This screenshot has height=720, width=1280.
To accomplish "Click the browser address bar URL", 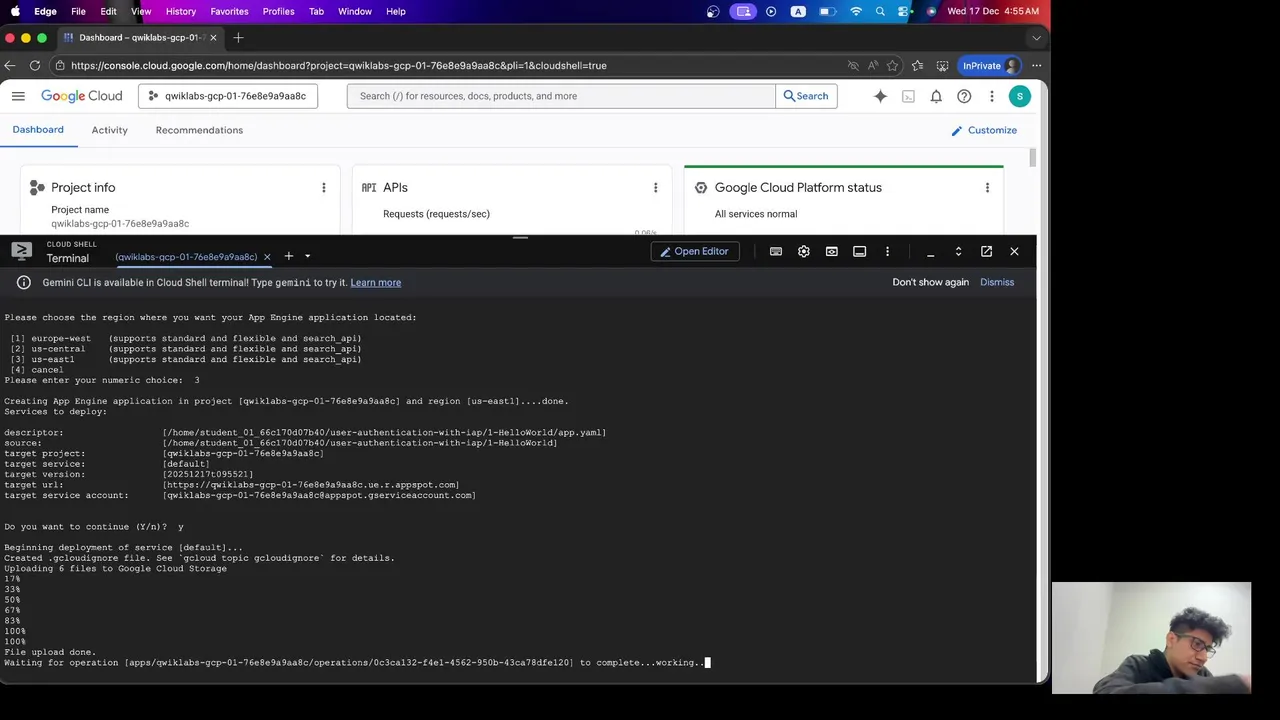I will (339, 65).
